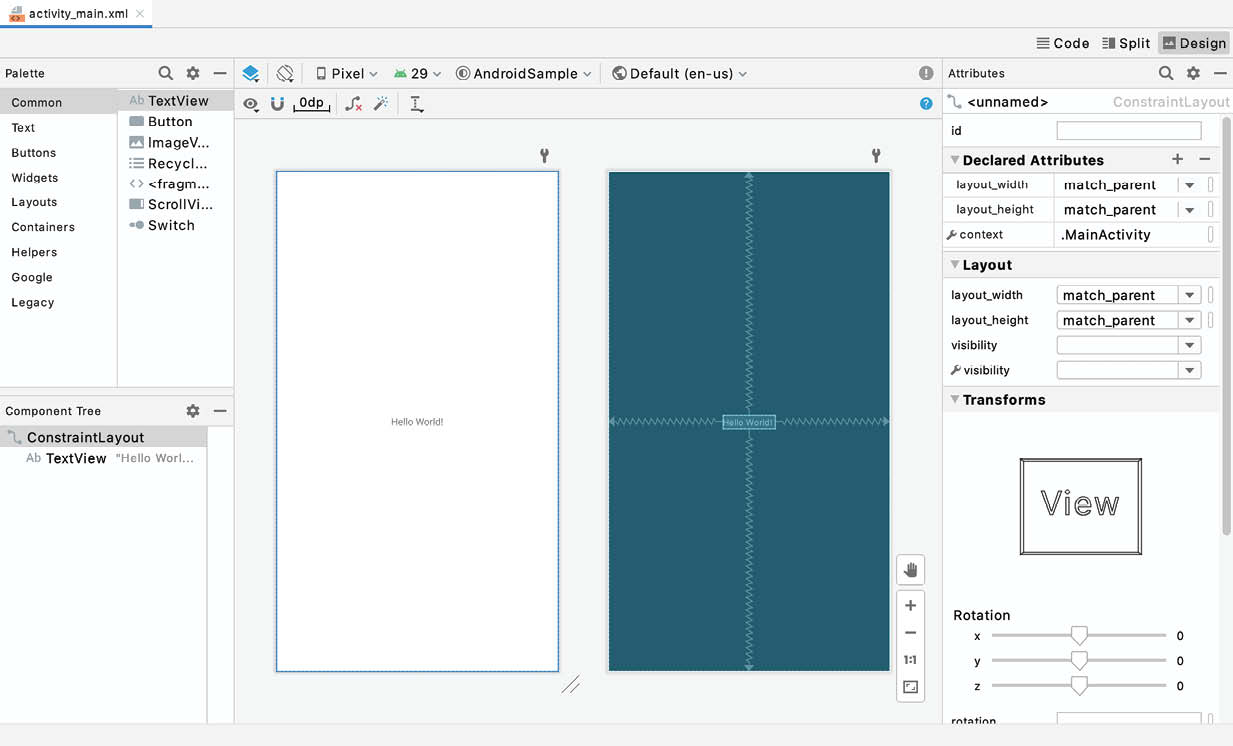Close the activity_main.xml tab
Image resolution: width=1233 pixels, height=746 pixels.
point(140,13)
